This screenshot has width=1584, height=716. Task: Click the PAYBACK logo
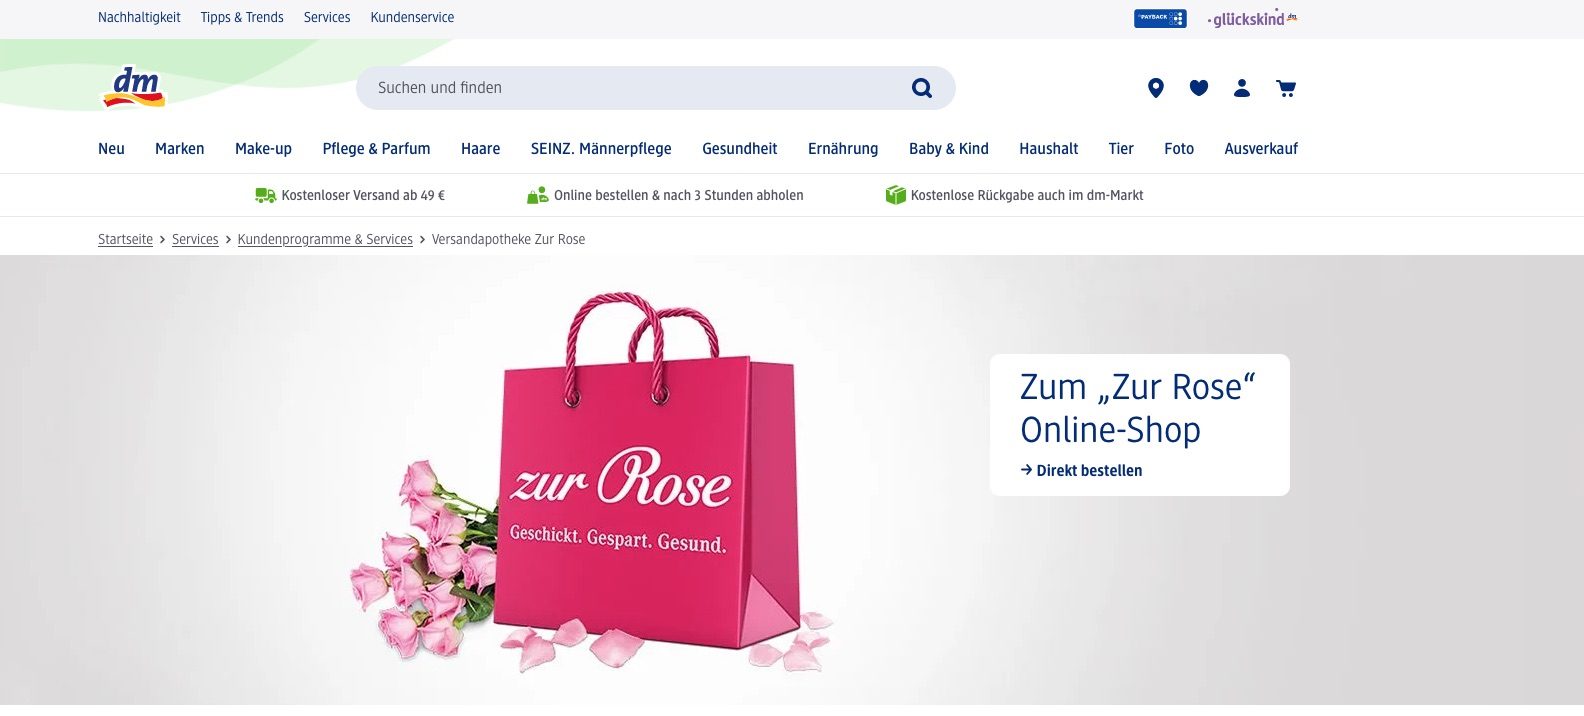tap(1160, 18)
